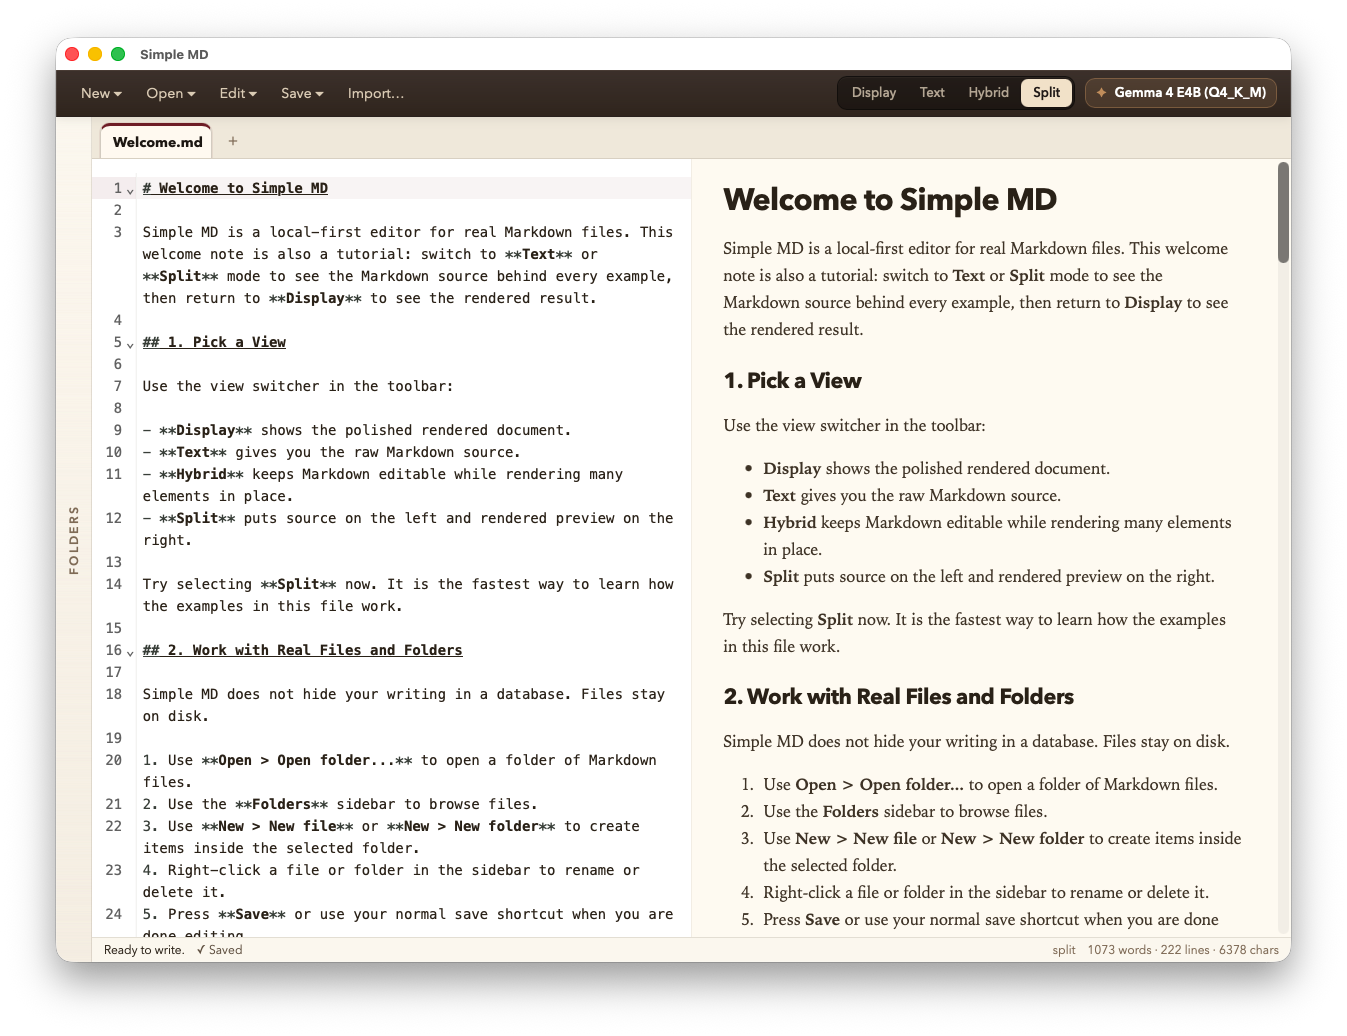Select the Split view mode
Screen dimensions: 1347x1036
tap(1046, 92)
